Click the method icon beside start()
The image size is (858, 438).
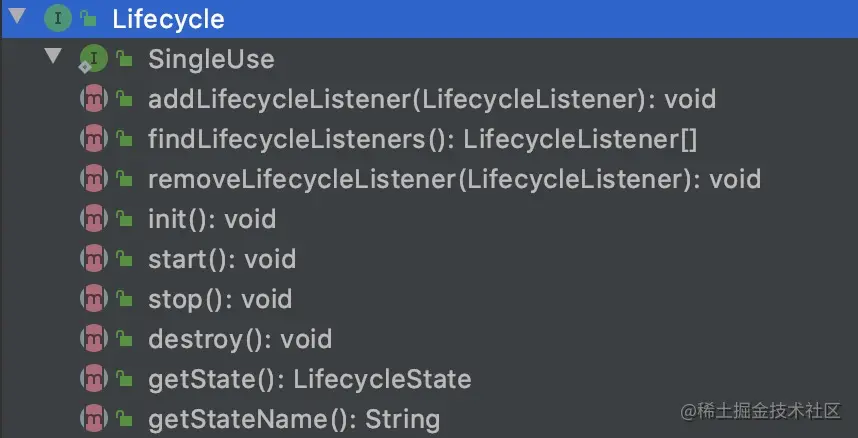(x=93, y=259)
